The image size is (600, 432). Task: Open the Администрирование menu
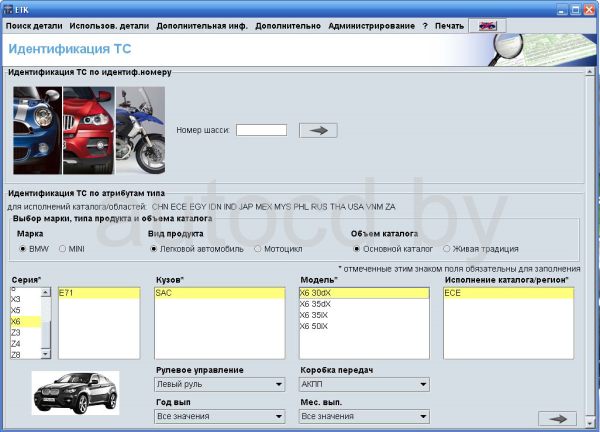pos(371,26)
